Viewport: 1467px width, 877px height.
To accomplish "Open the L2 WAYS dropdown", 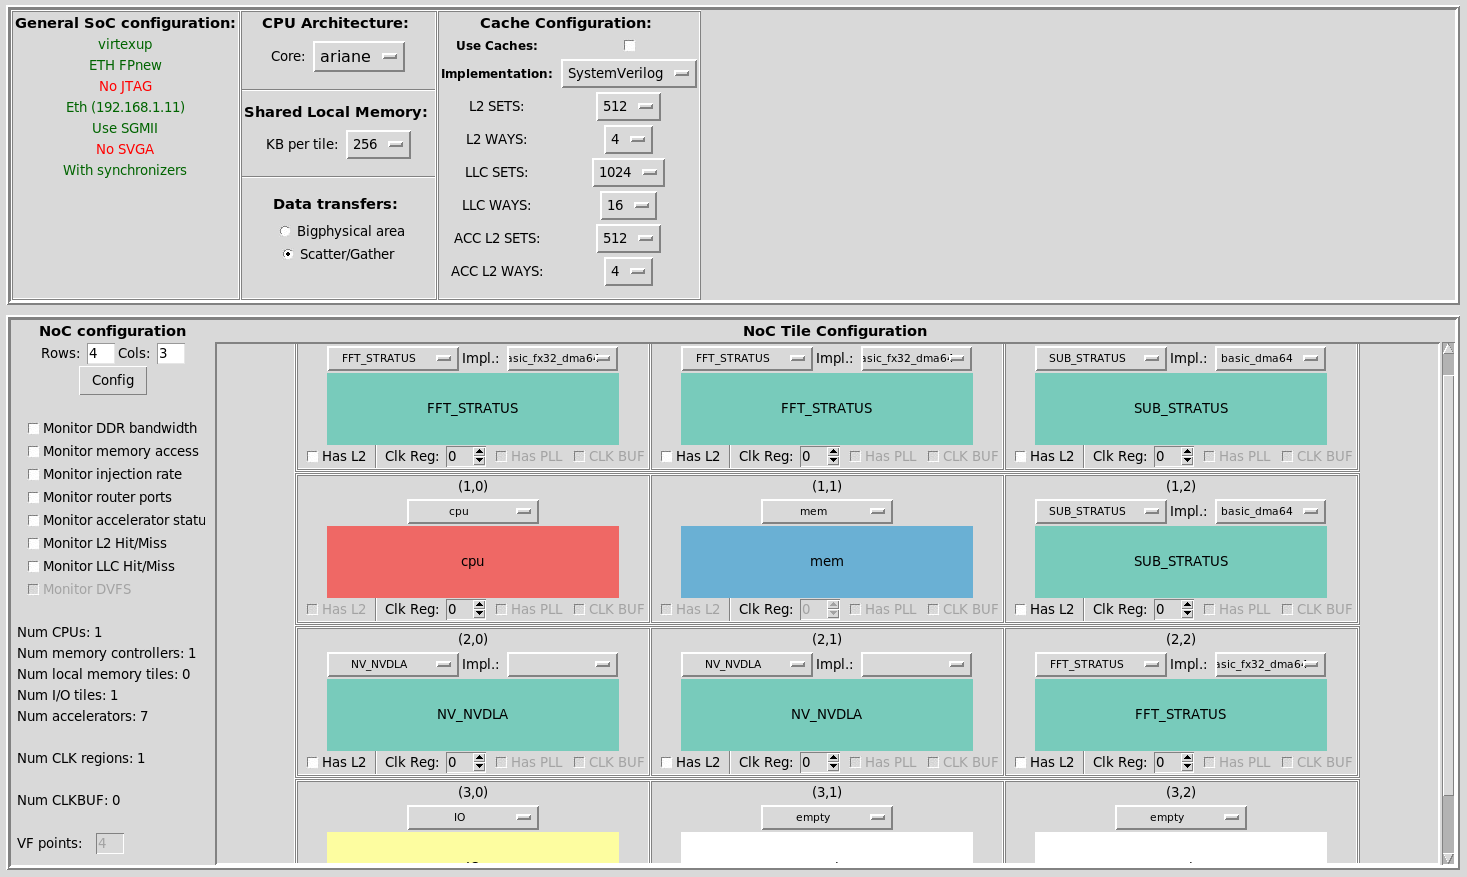I will (x=629, y=139).
